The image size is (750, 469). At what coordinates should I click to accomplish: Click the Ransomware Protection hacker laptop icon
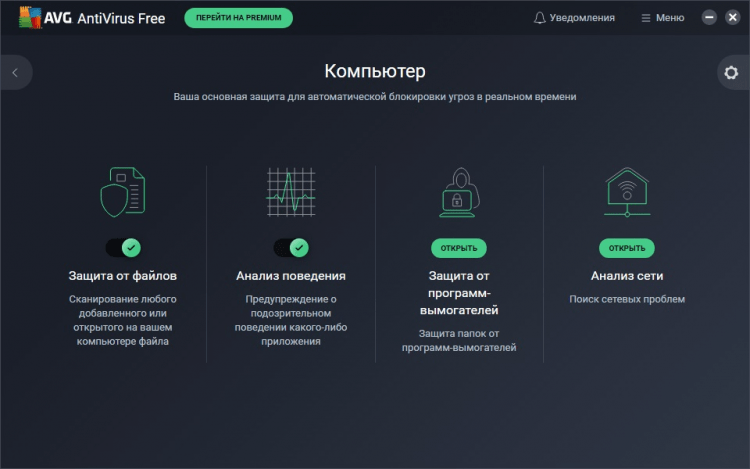(458, 192)
